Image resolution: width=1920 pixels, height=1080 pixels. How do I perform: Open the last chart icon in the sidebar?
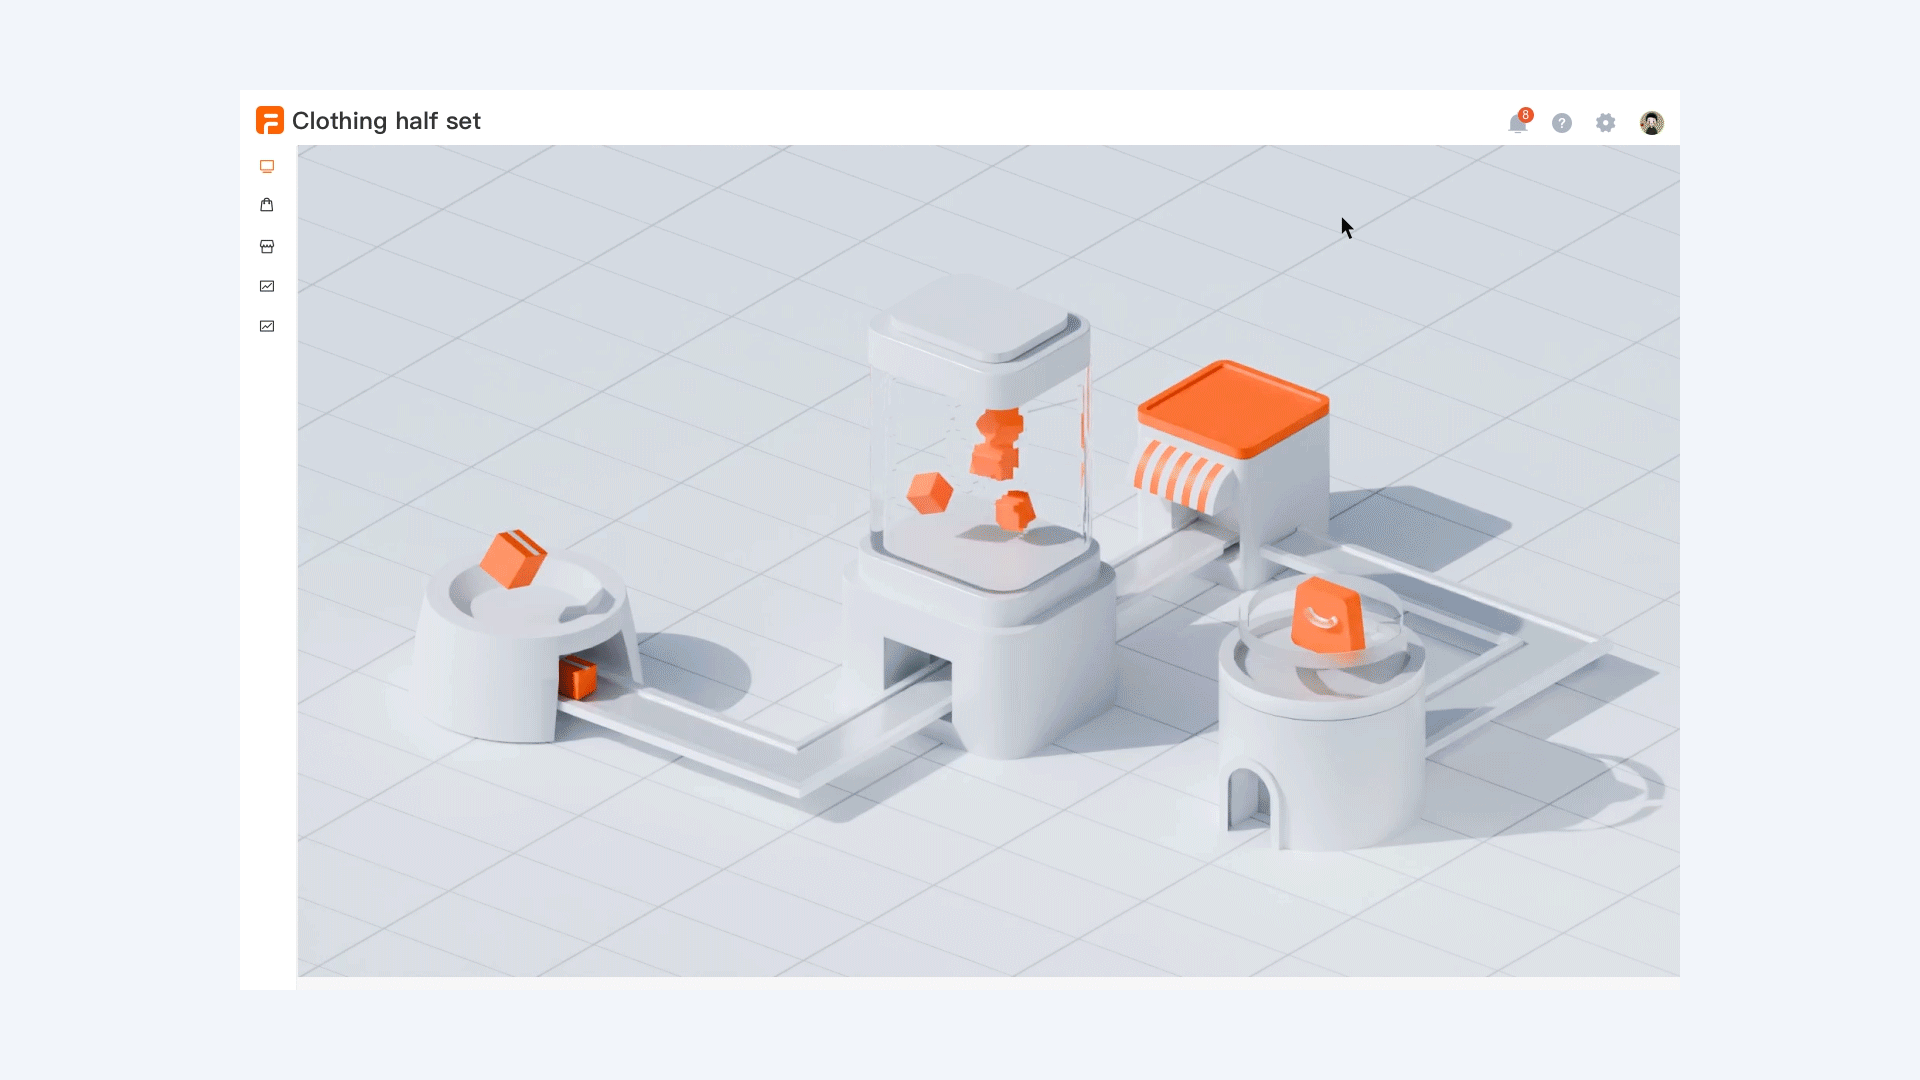(267, 326)
